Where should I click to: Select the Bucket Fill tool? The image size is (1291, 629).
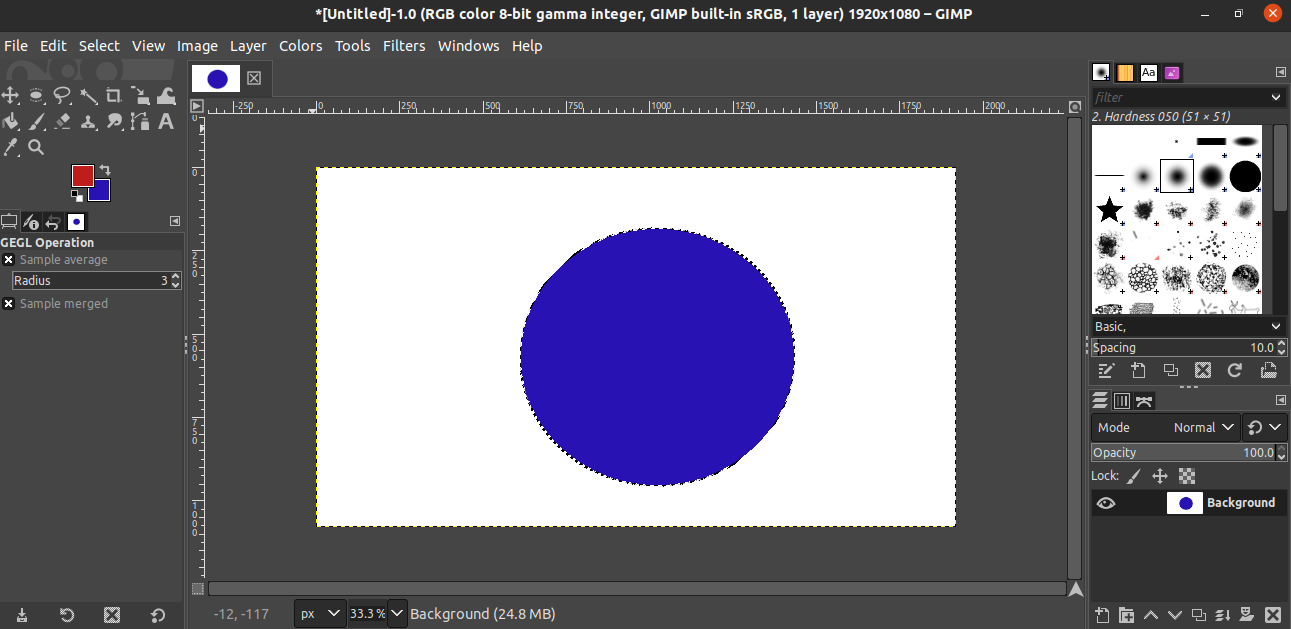click(10, 122)
